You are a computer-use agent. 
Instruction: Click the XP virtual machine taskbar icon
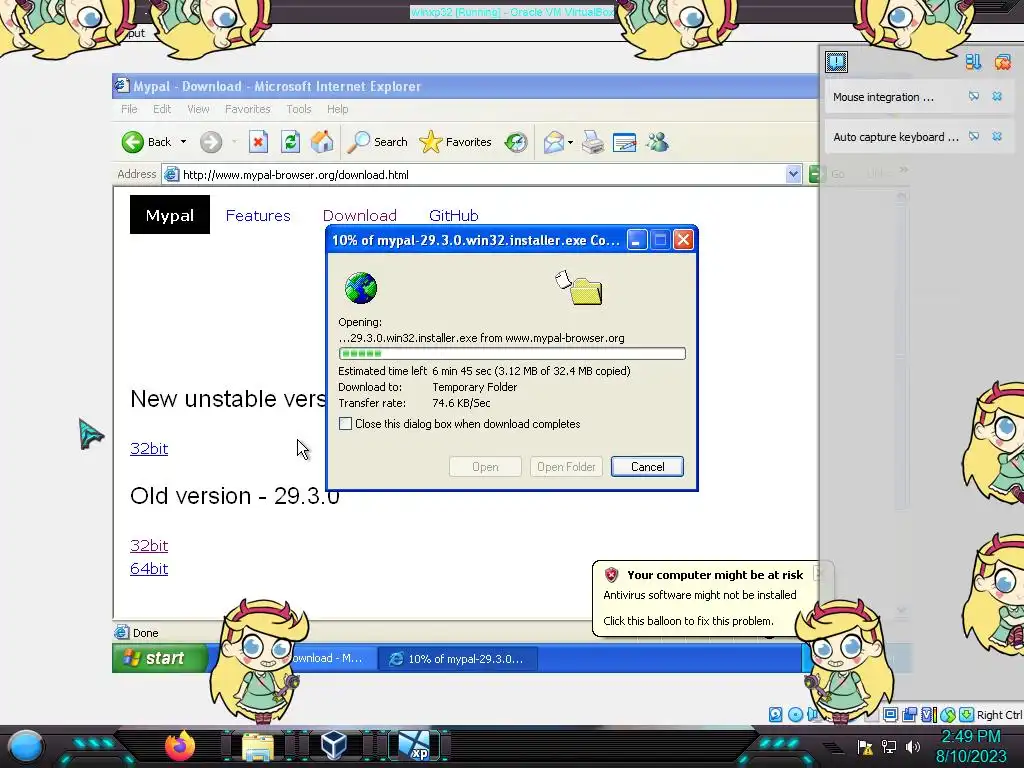[415, 746]
